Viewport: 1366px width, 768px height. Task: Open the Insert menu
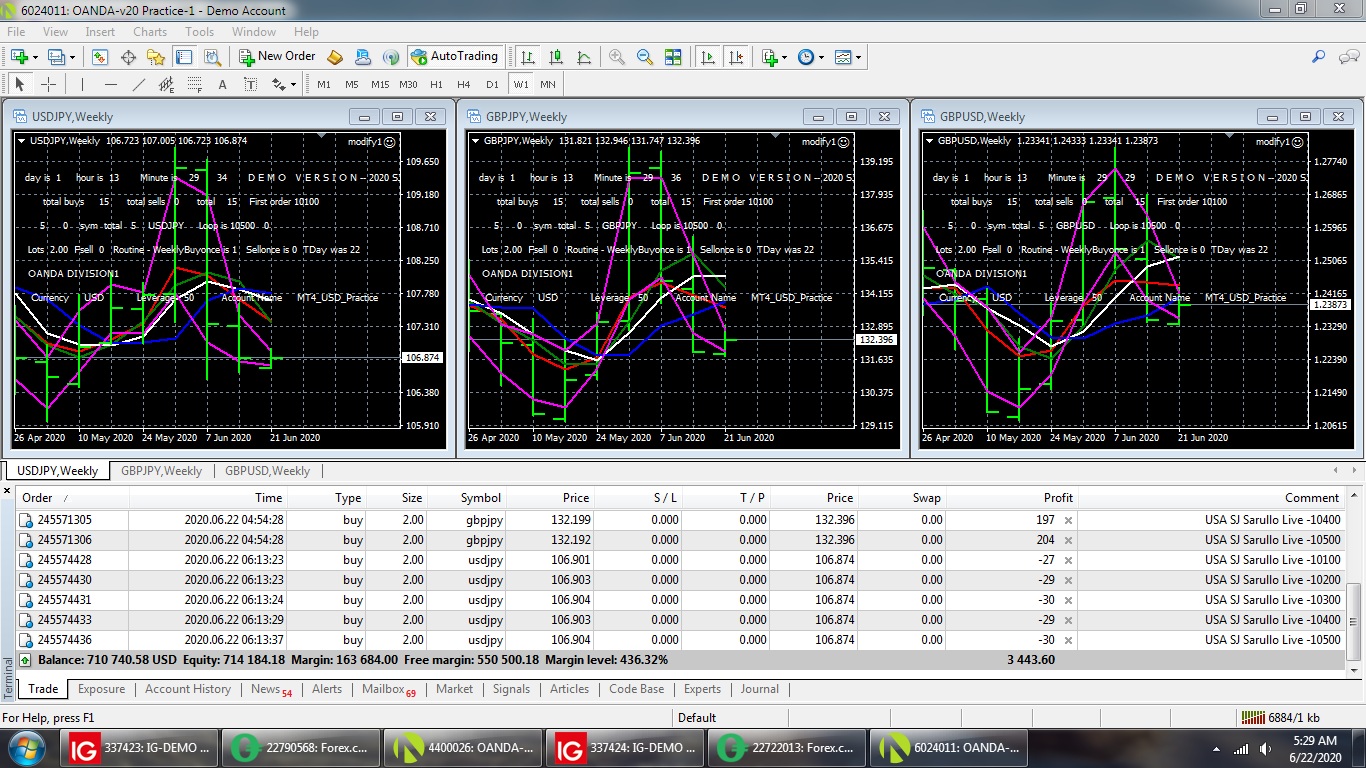(100, 32)
